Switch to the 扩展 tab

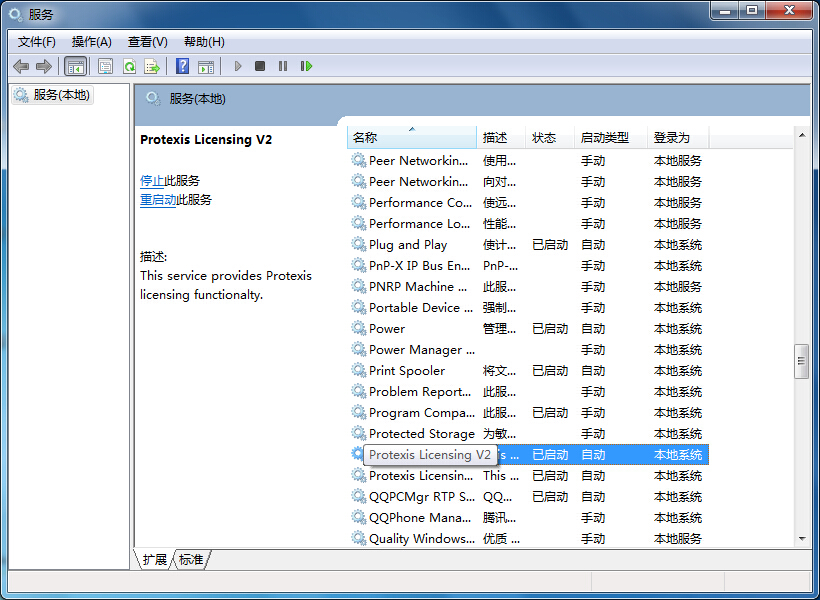(154, 560)
